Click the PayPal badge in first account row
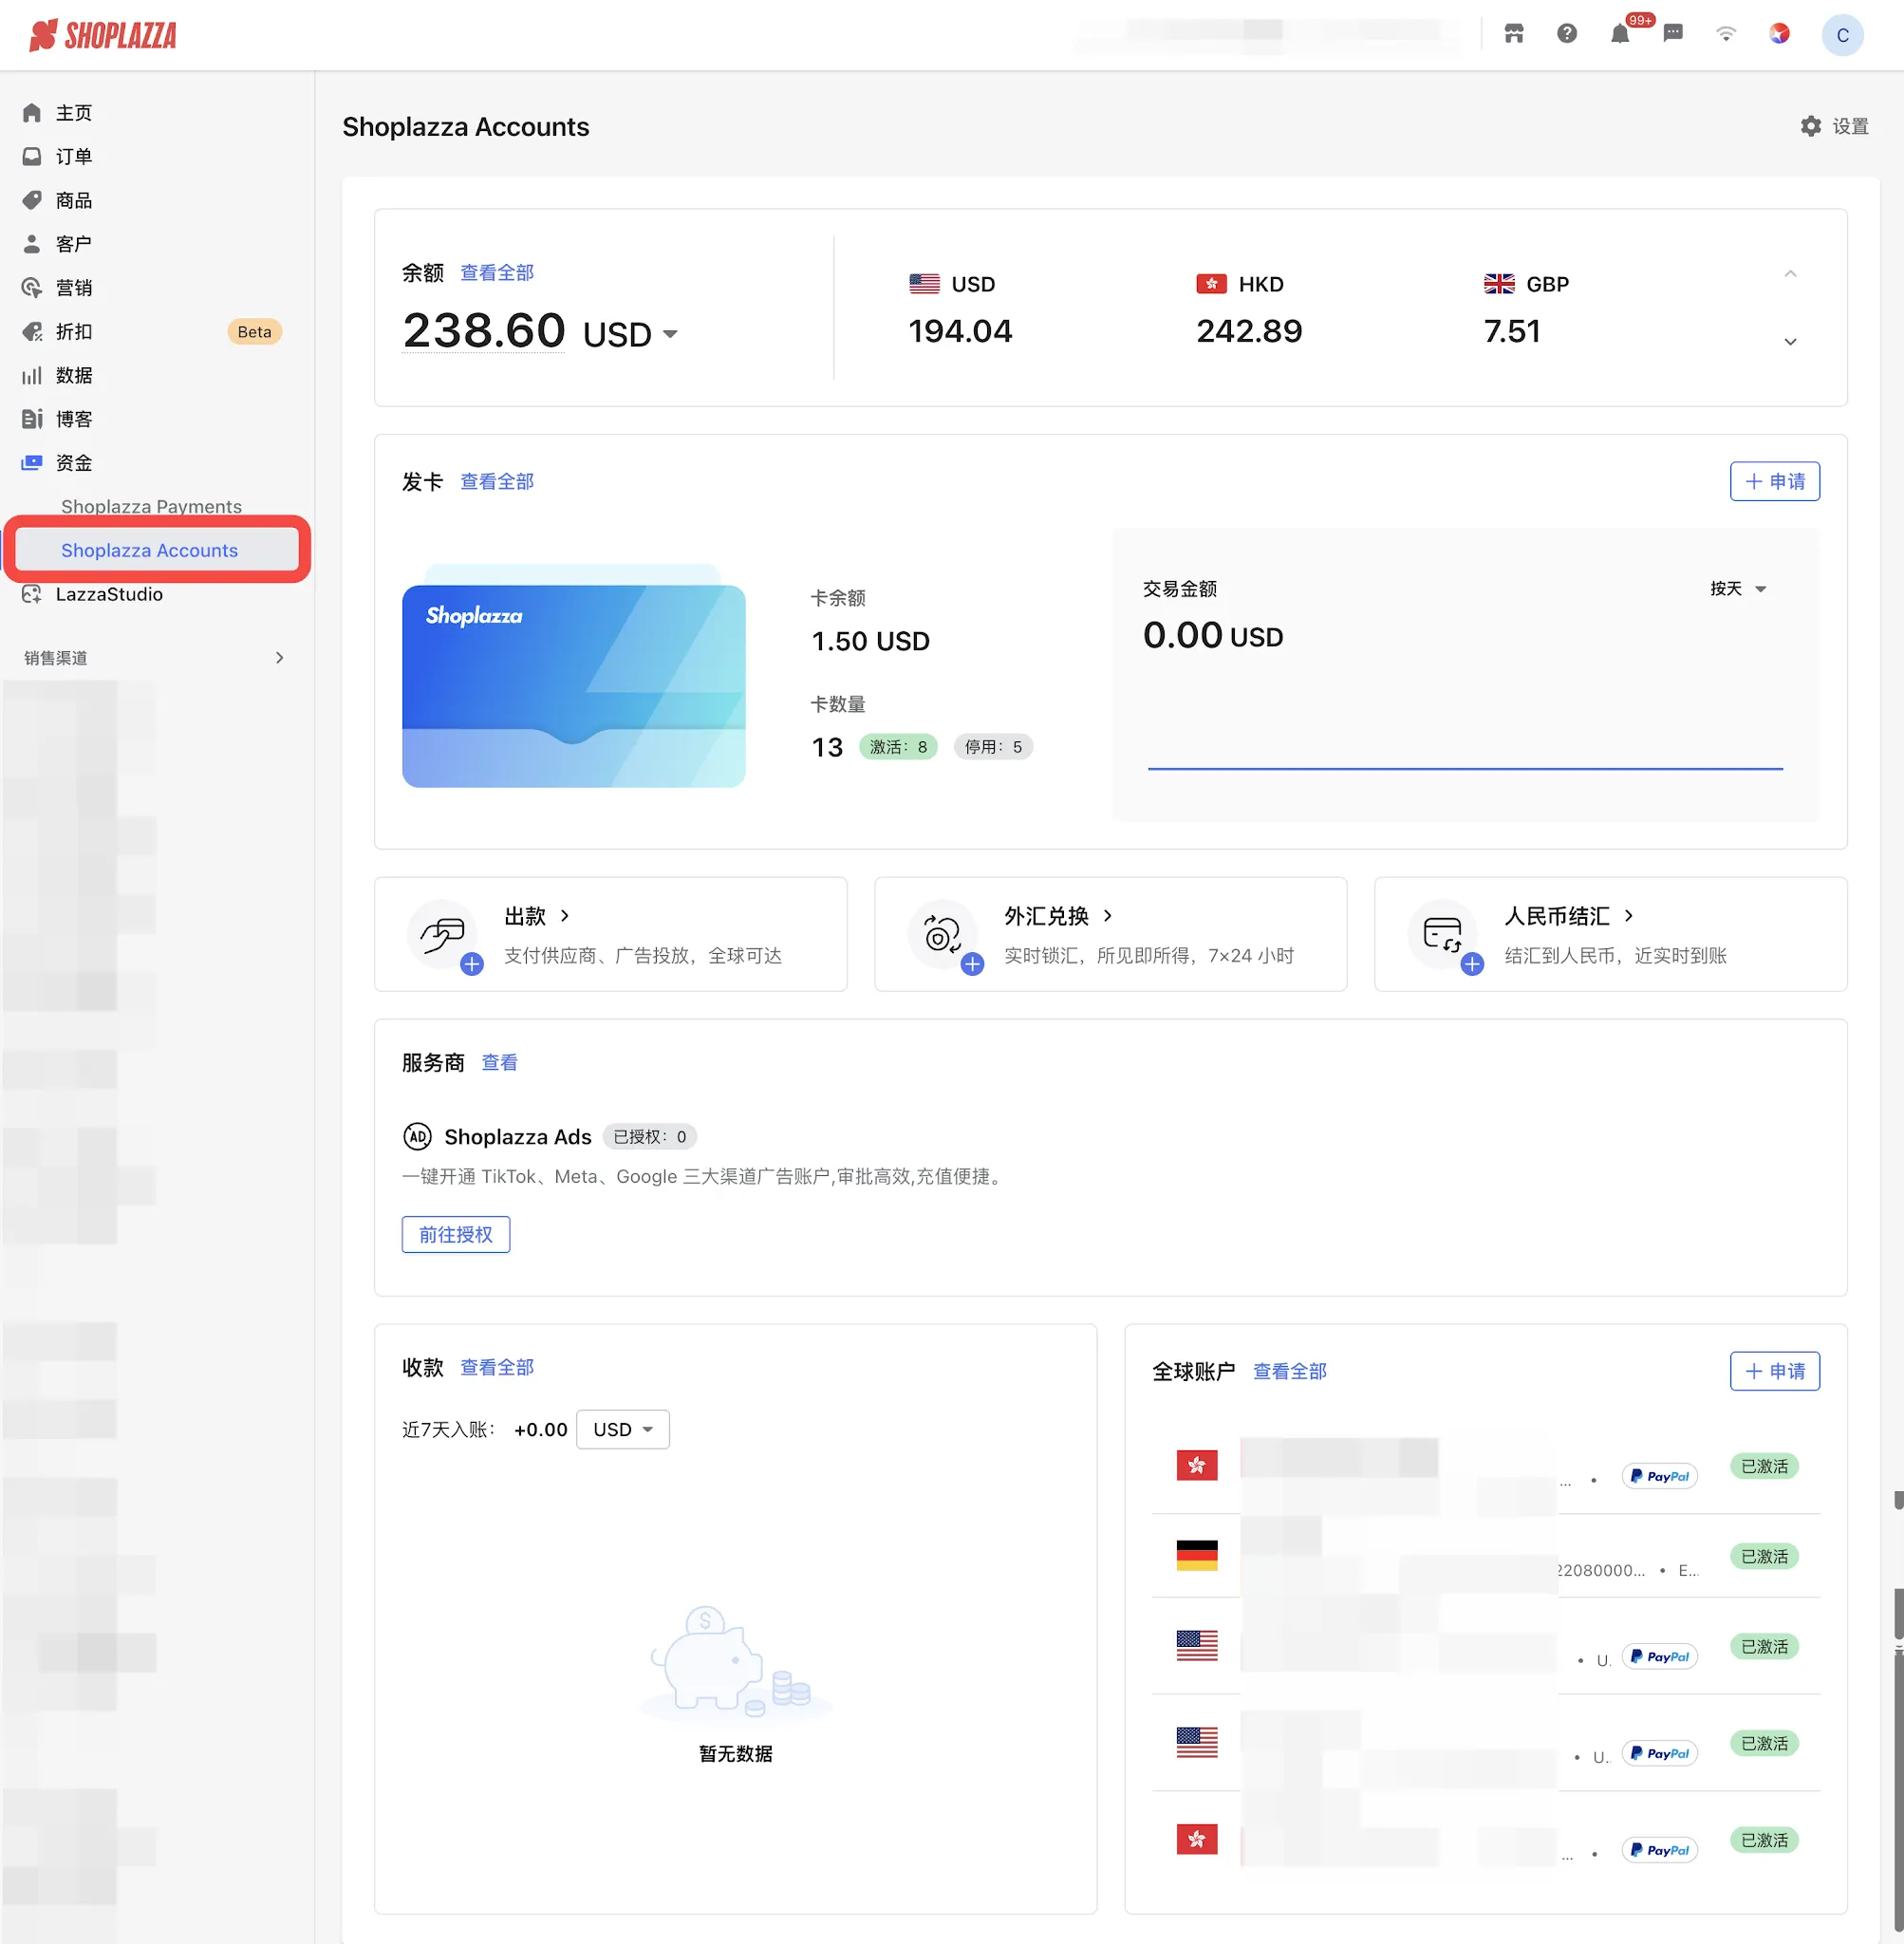1904x1944 pixels. coord(1660,1477)
